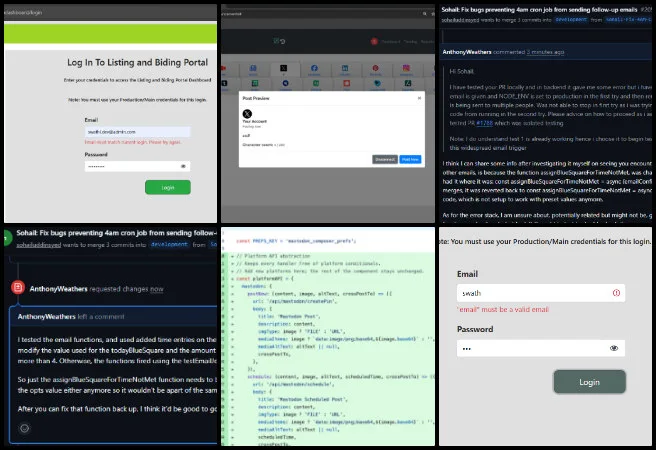
Task: Click the red notification badge in header
Action: (x=376, y=42)
